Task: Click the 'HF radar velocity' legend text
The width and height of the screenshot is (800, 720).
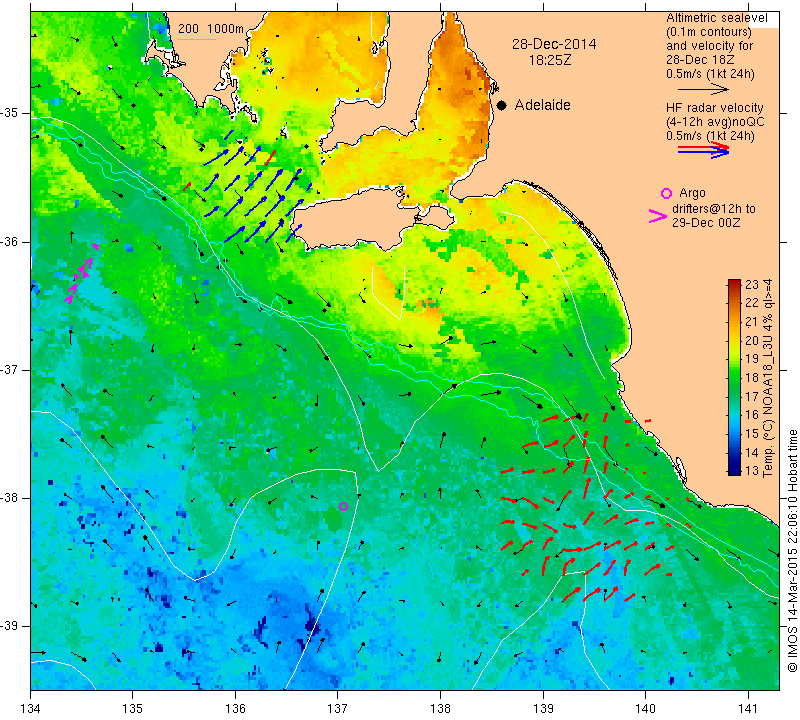Action: (714, 108)
